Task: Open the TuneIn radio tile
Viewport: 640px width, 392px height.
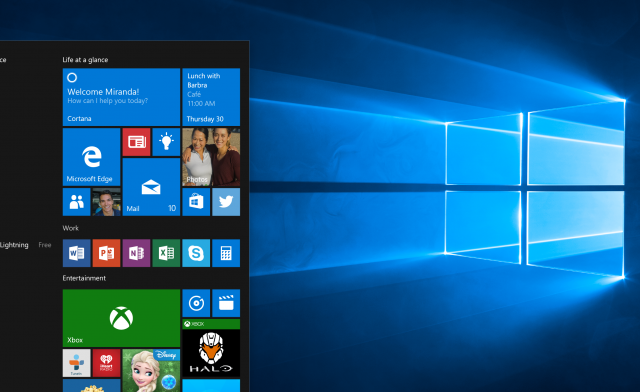Action: (x=76, y=363)
